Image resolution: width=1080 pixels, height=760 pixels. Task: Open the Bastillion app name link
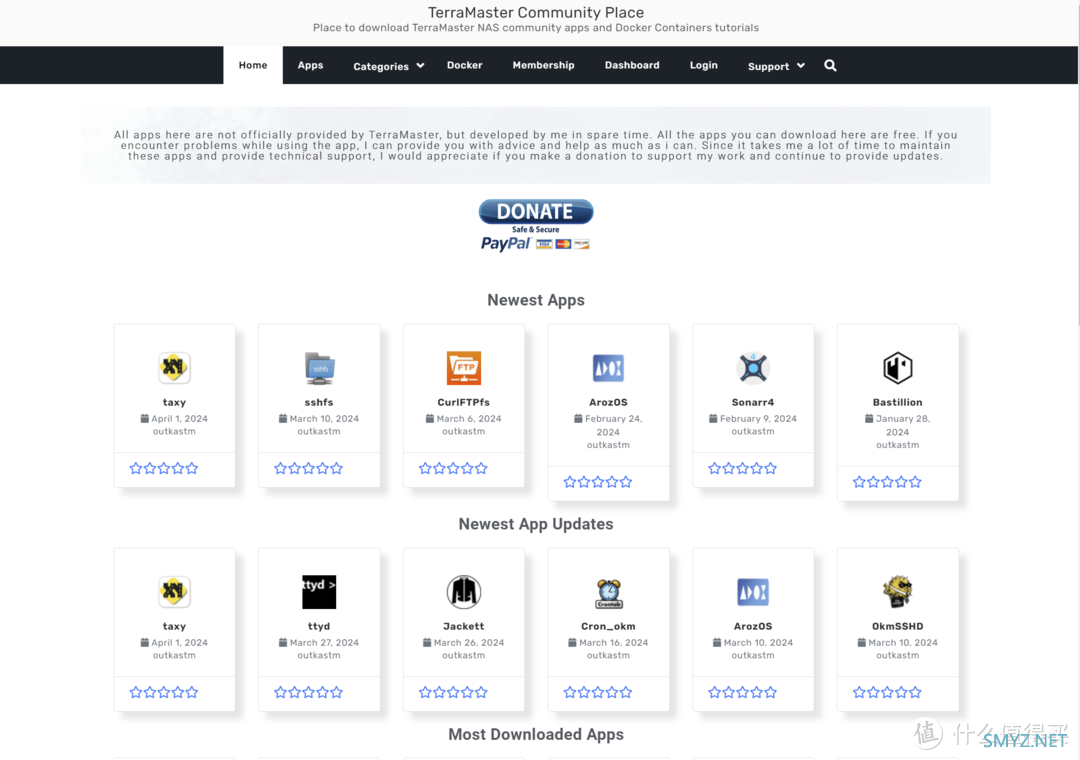[897, 402]
